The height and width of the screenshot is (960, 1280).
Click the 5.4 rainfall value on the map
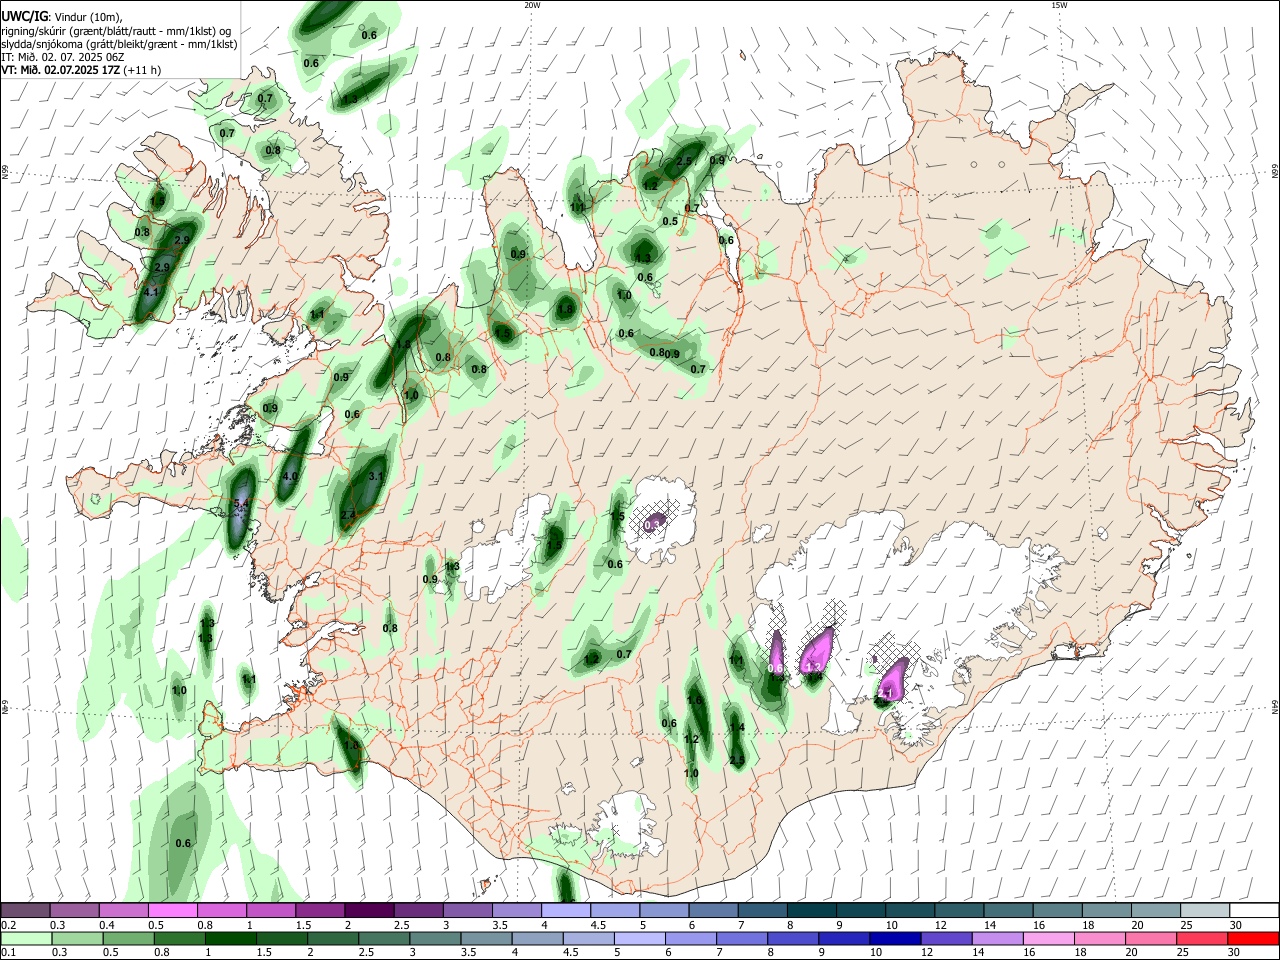click(x=241, y=503)
